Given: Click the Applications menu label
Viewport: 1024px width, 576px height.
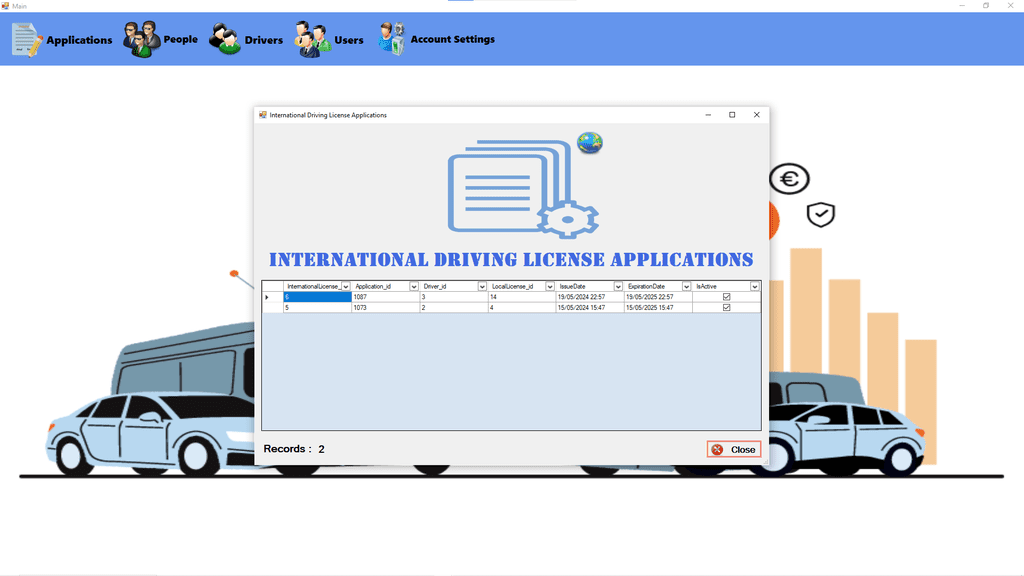Looking at the screenshot, I should pos(79,40).
